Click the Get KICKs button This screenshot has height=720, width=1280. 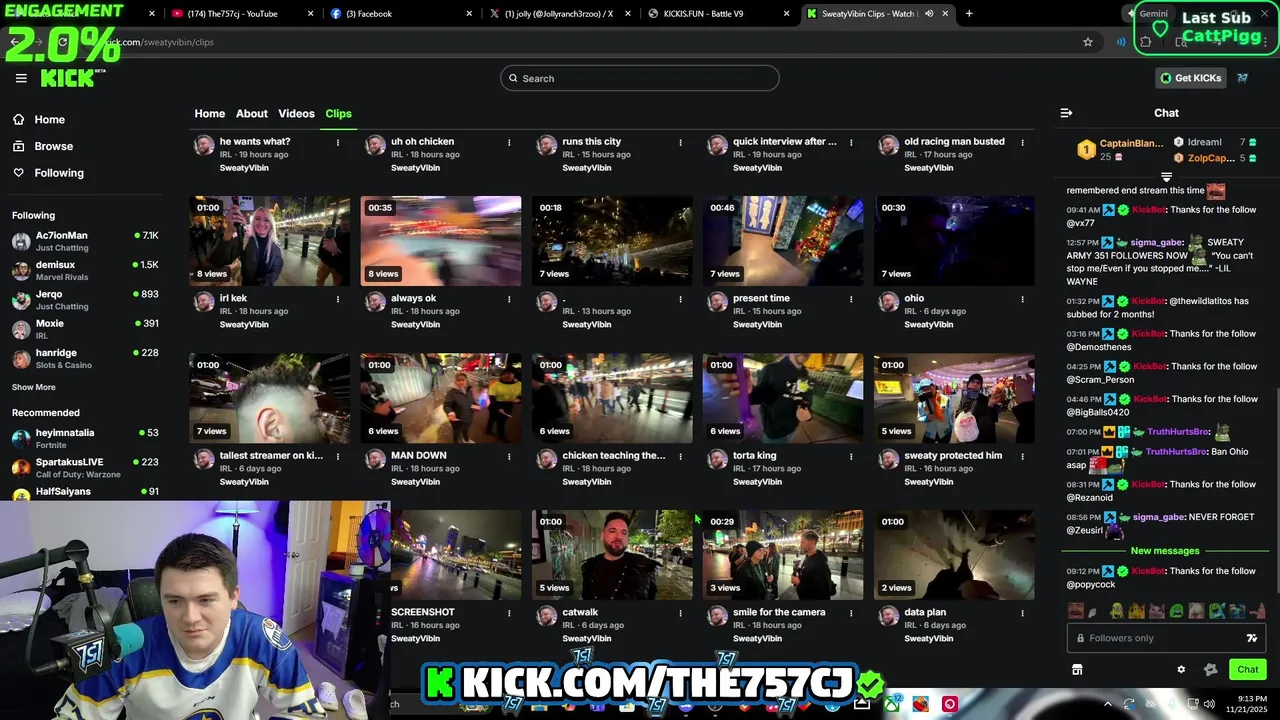[1190, 78]
